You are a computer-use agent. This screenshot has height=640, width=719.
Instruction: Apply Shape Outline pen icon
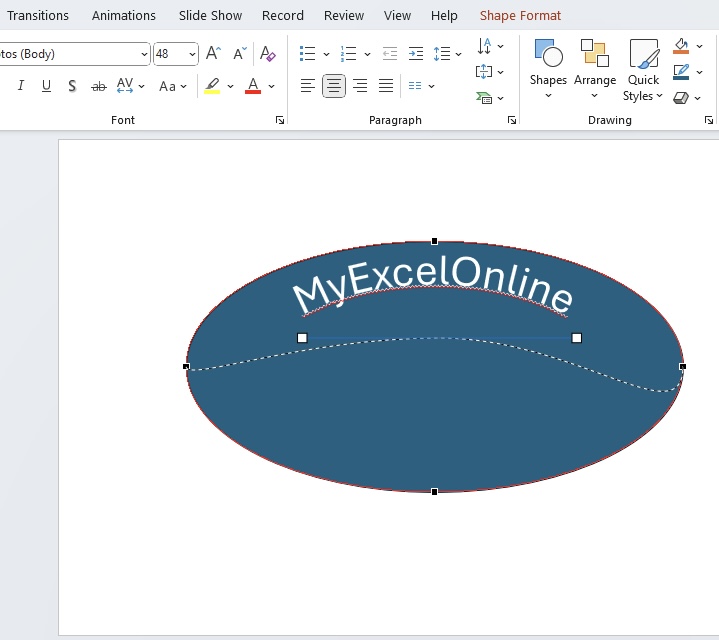tap(681, 72)
